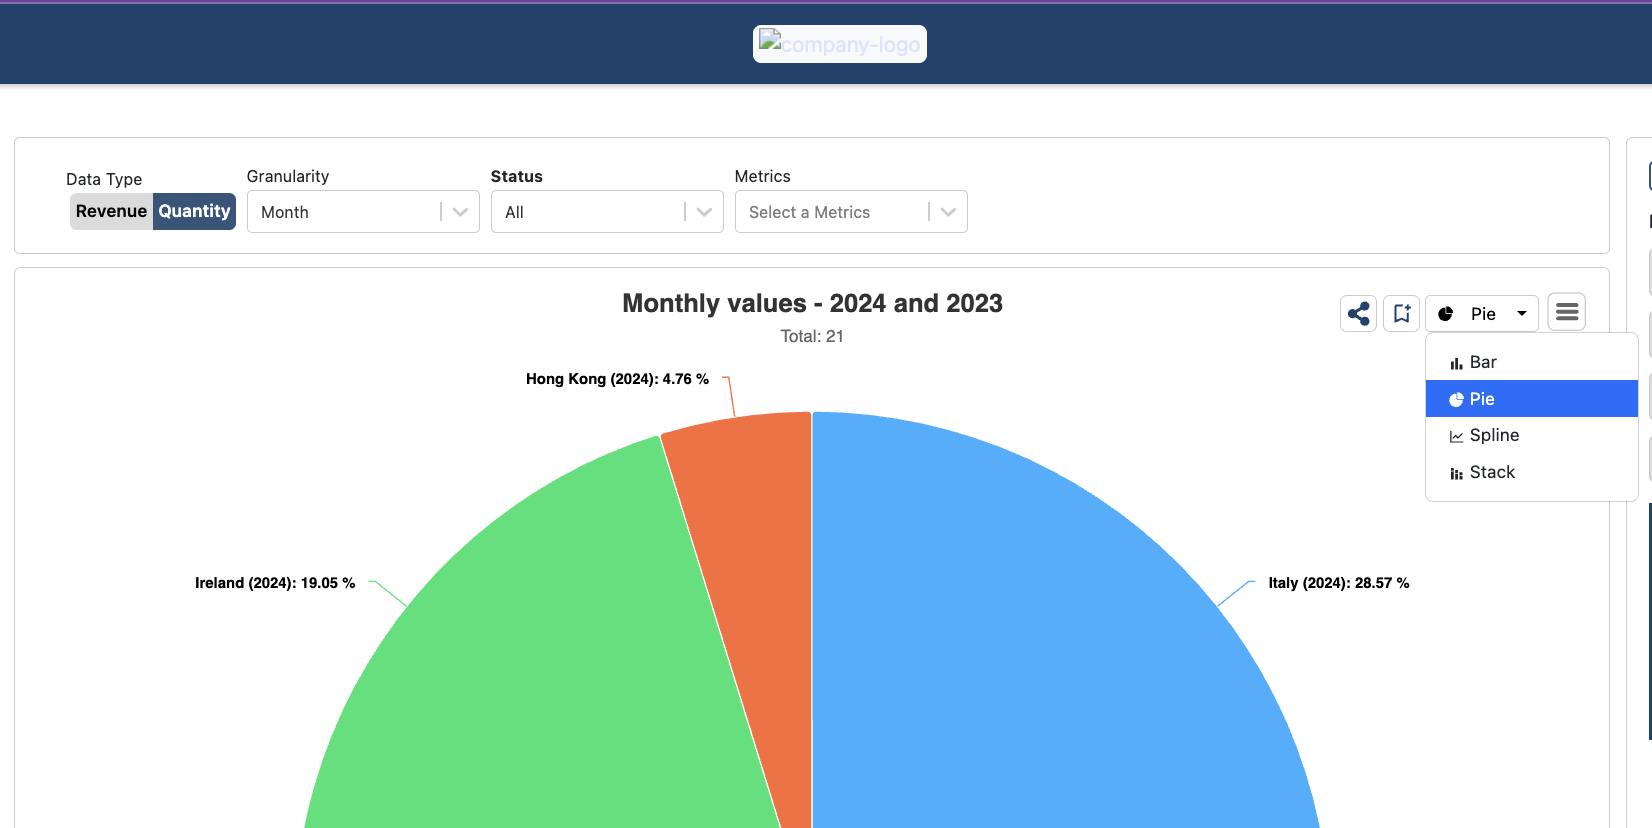Switch data type to Quantity
Viewport: 1652px width, 828px height.
click(x=194, y=211)
